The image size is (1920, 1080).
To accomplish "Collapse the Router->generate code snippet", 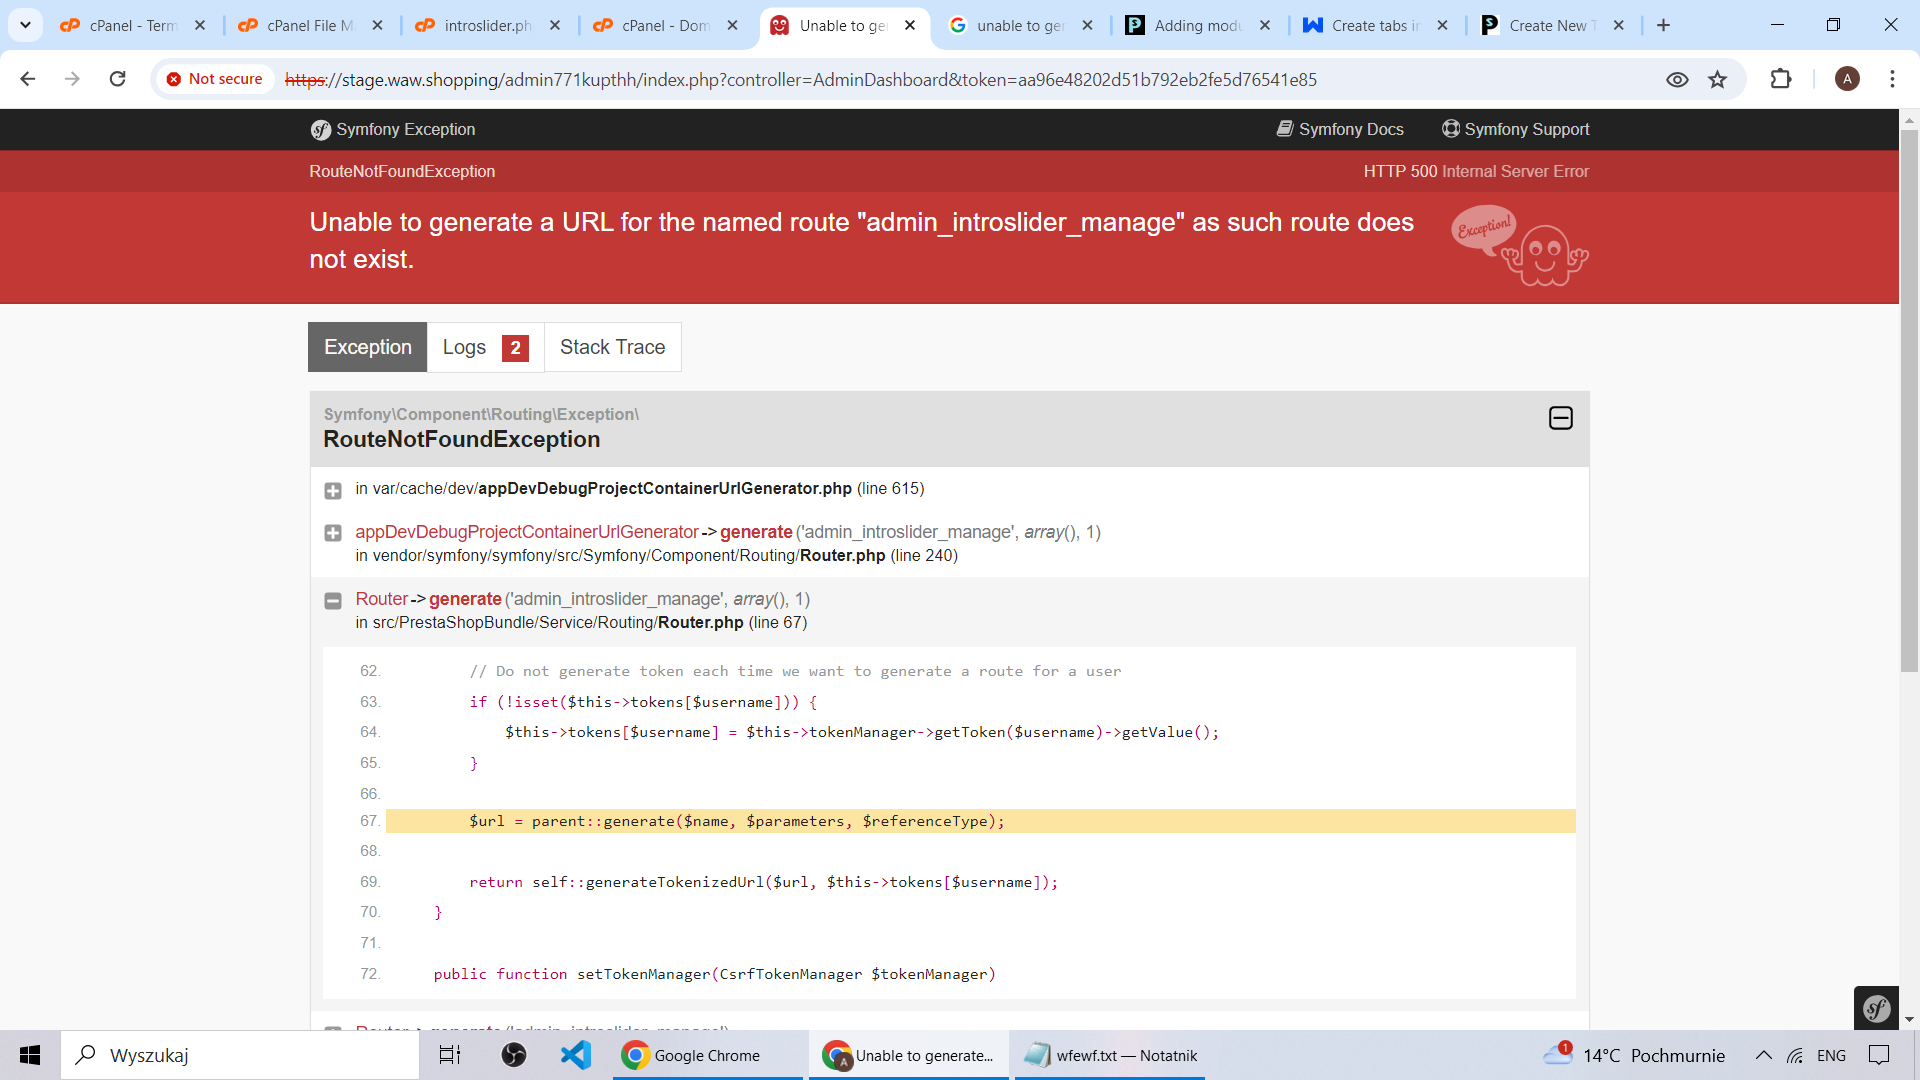I will click(333, 600).
